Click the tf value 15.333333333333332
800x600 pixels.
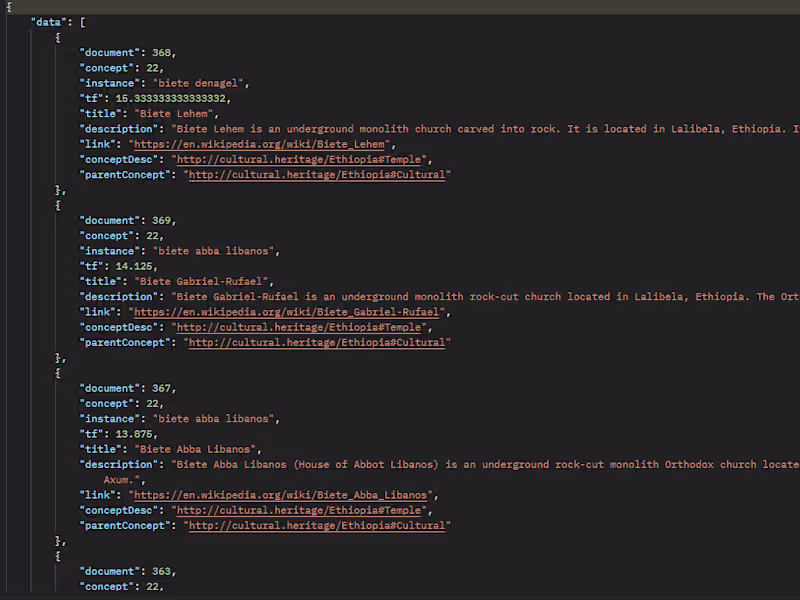pyautogui.click(x=171, y=98)
